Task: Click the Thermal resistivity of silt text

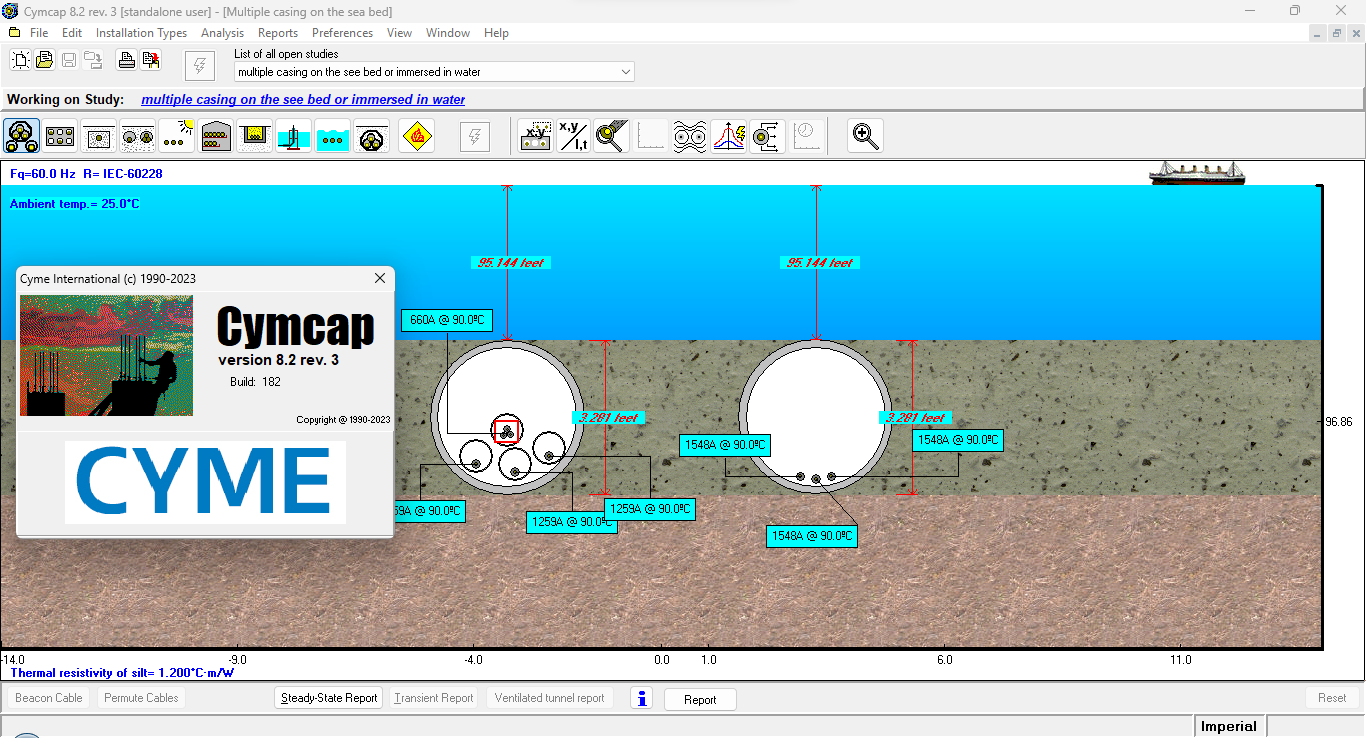Action: click(122, 673)
